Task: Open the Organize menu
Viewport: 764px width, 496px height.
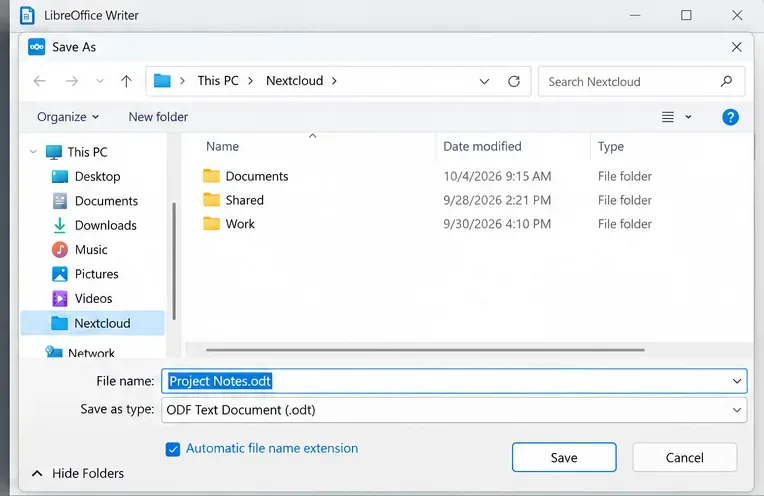Action: click(68, 117)
